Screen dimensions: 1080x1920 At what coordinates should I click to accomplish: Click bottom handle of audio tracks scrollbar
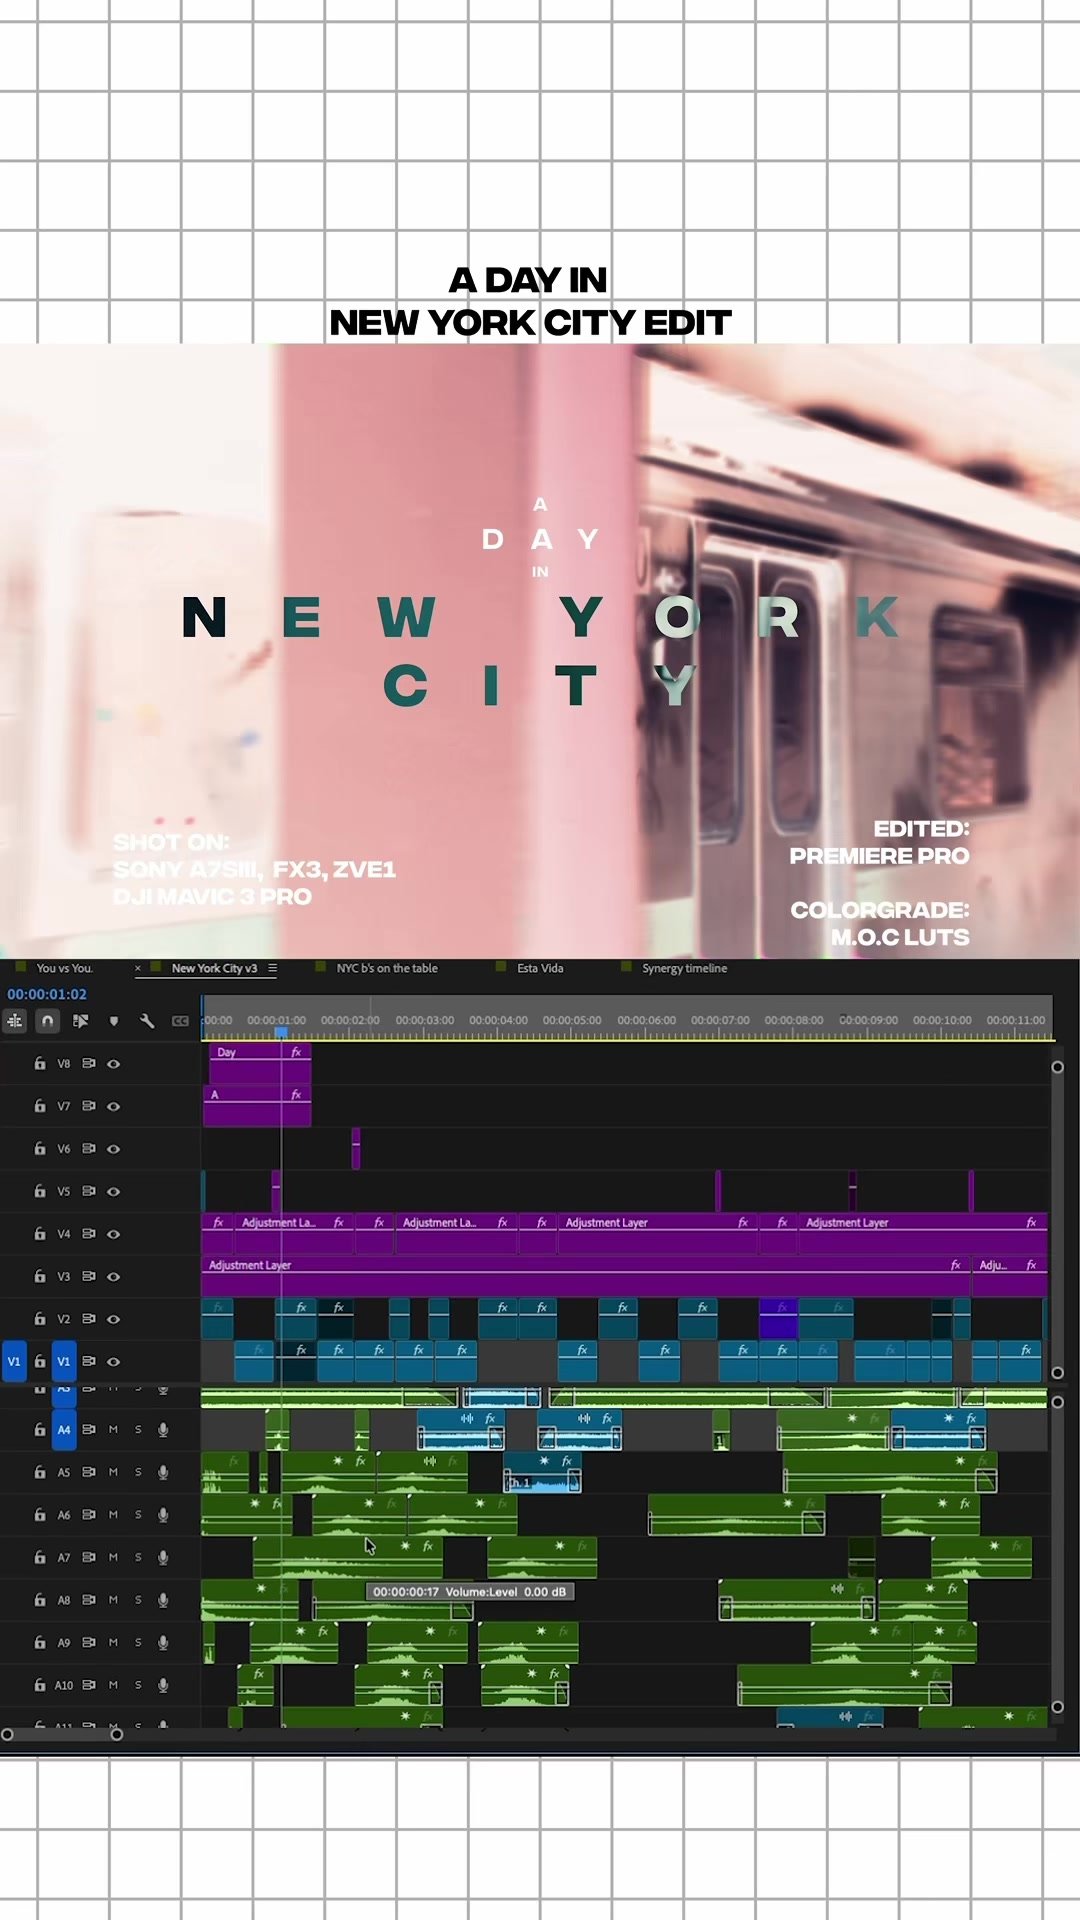pyautogui.click(x=1057, y=1707)
